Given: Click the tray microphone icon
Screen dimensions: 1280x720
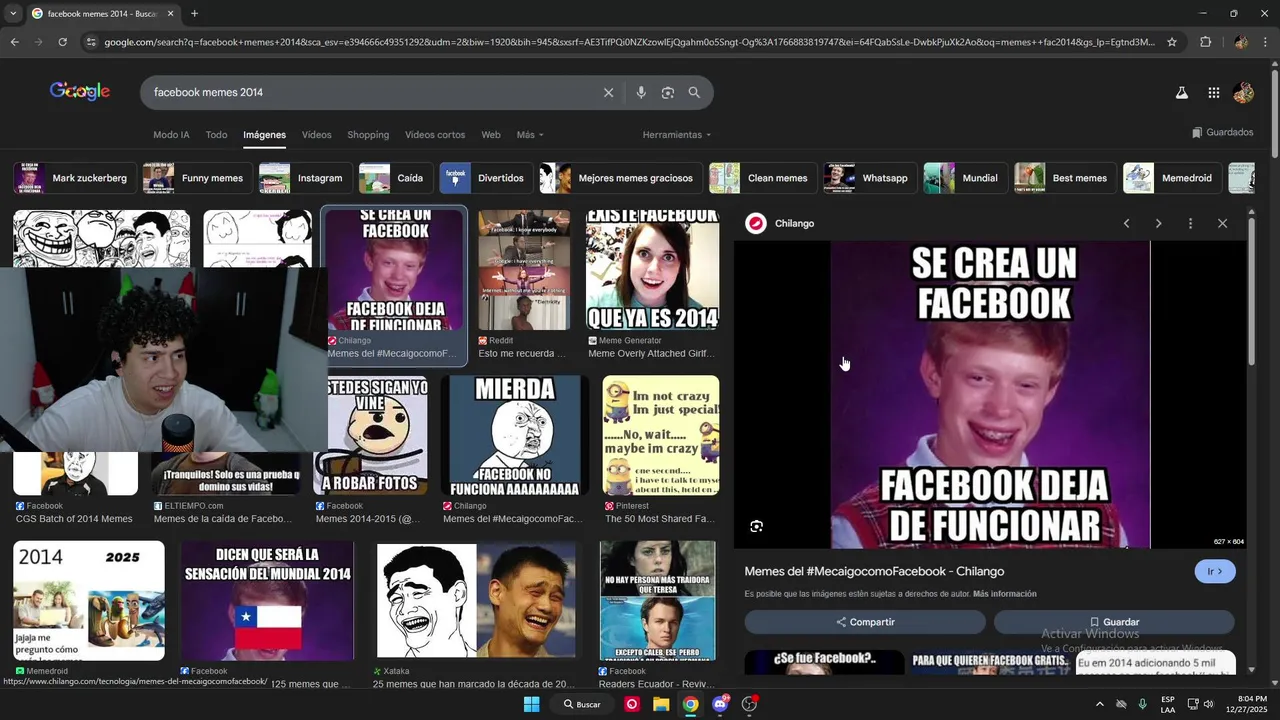Looking at the screenshot, I should [x=1142, y=704].
